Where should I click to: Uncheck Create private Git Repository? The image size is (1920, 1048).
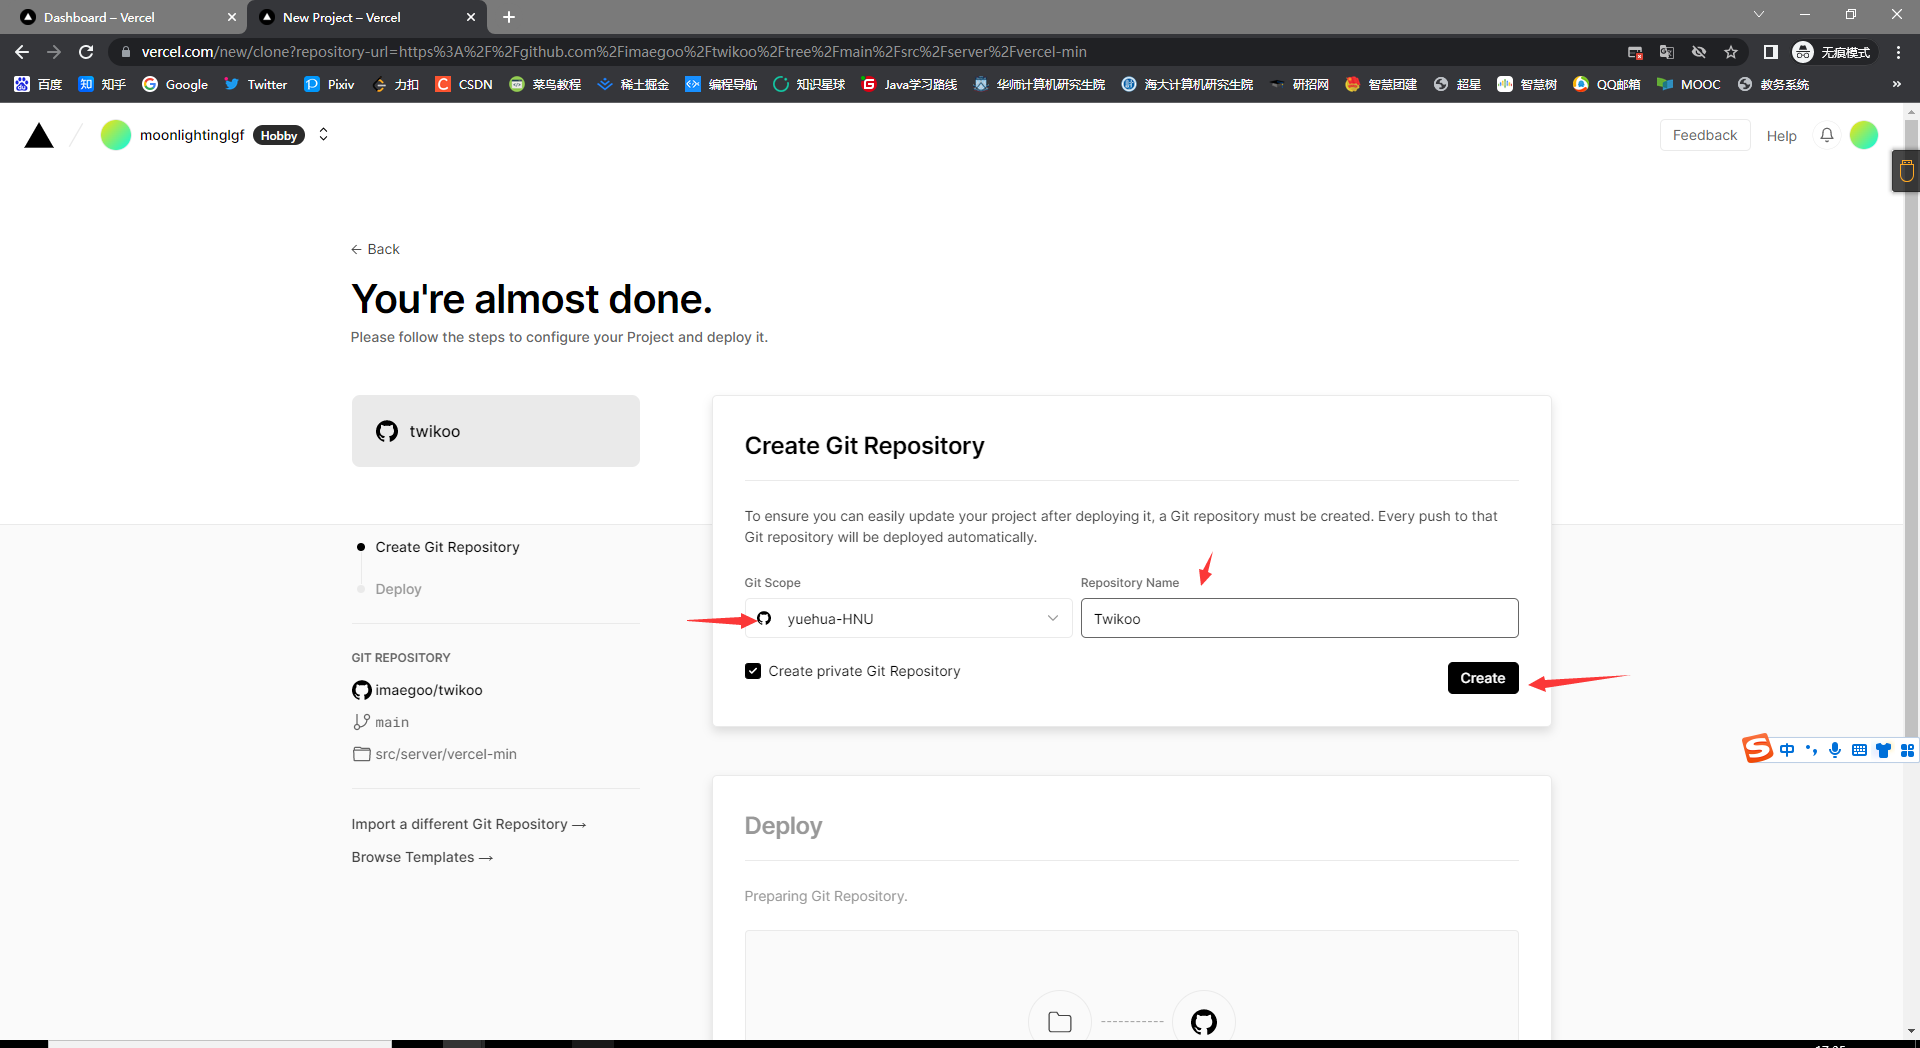tap(753, 671)
